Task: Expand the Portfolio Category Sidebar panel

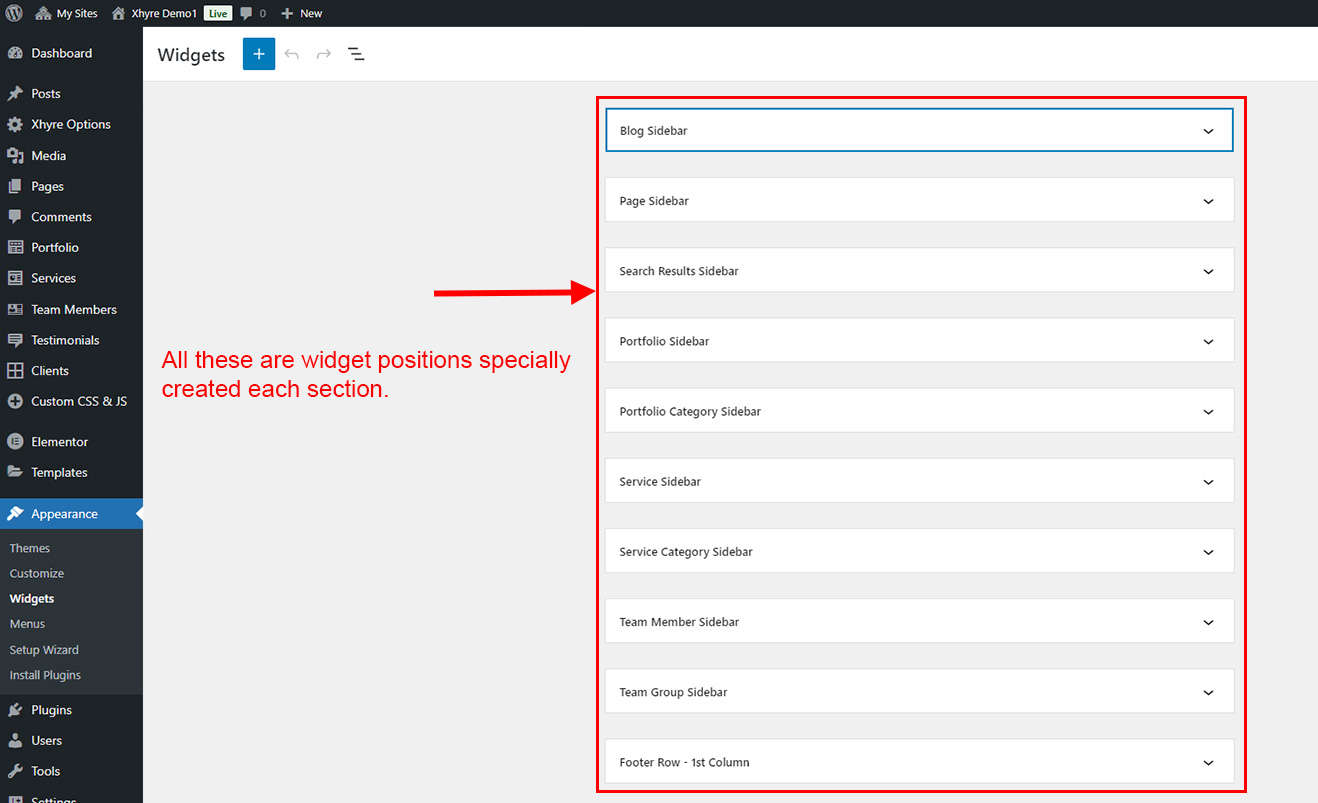Action: (x=918, y=411)
